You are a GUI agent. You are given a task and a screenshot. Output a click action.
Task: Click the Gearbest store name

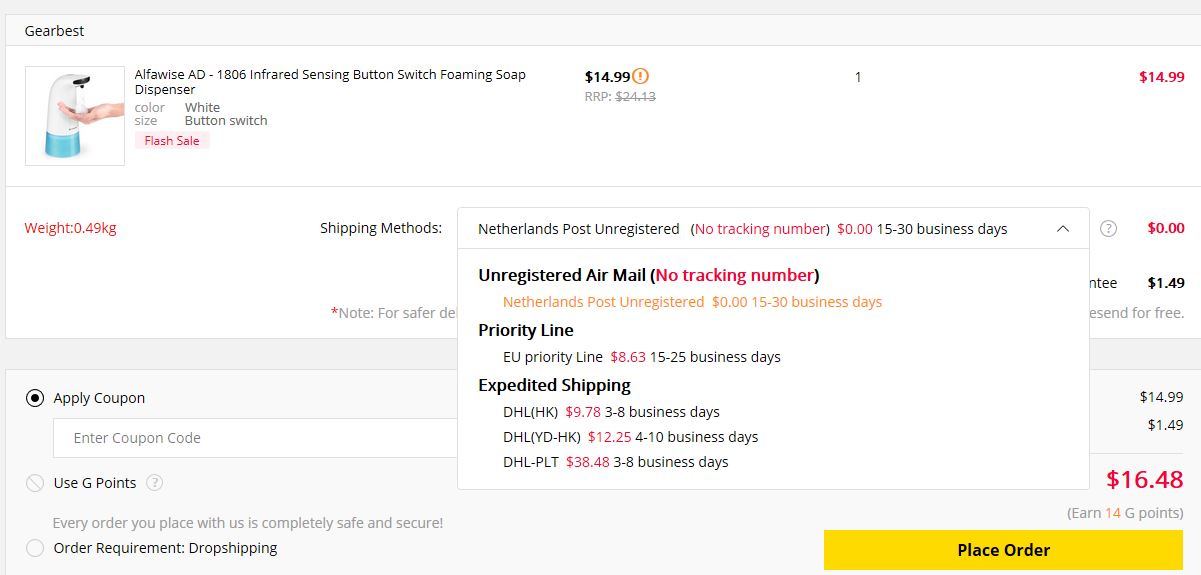pos(54,31)
